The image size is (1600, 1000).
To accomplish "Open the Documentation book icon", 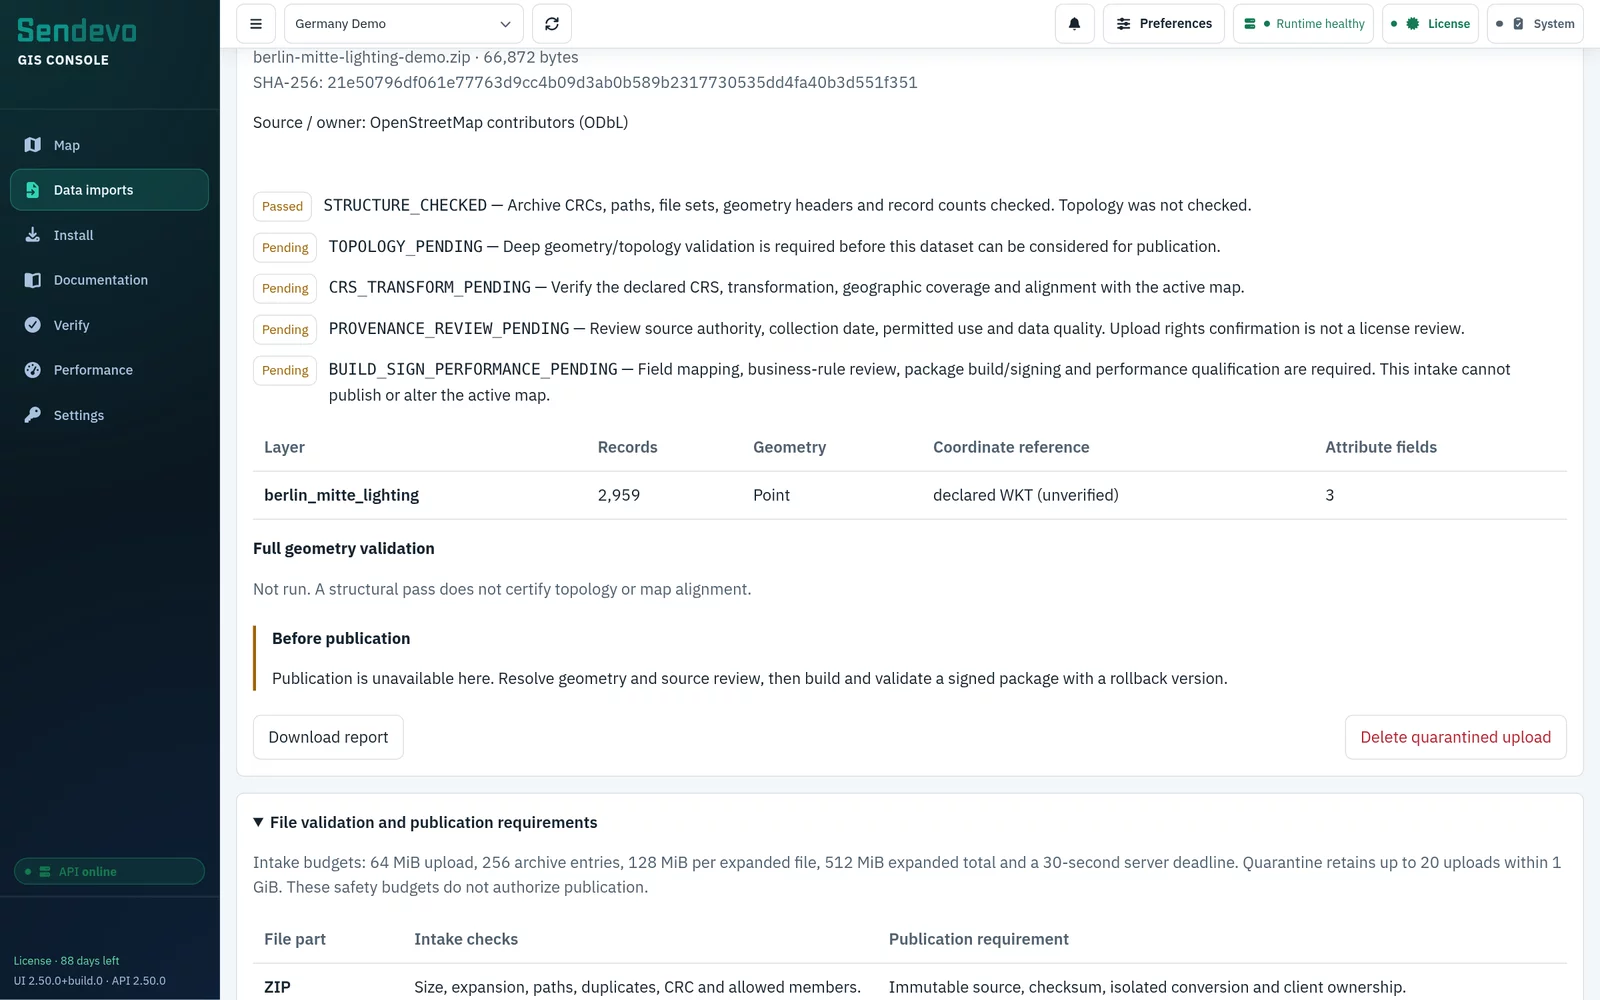I will tap(33, 280).
